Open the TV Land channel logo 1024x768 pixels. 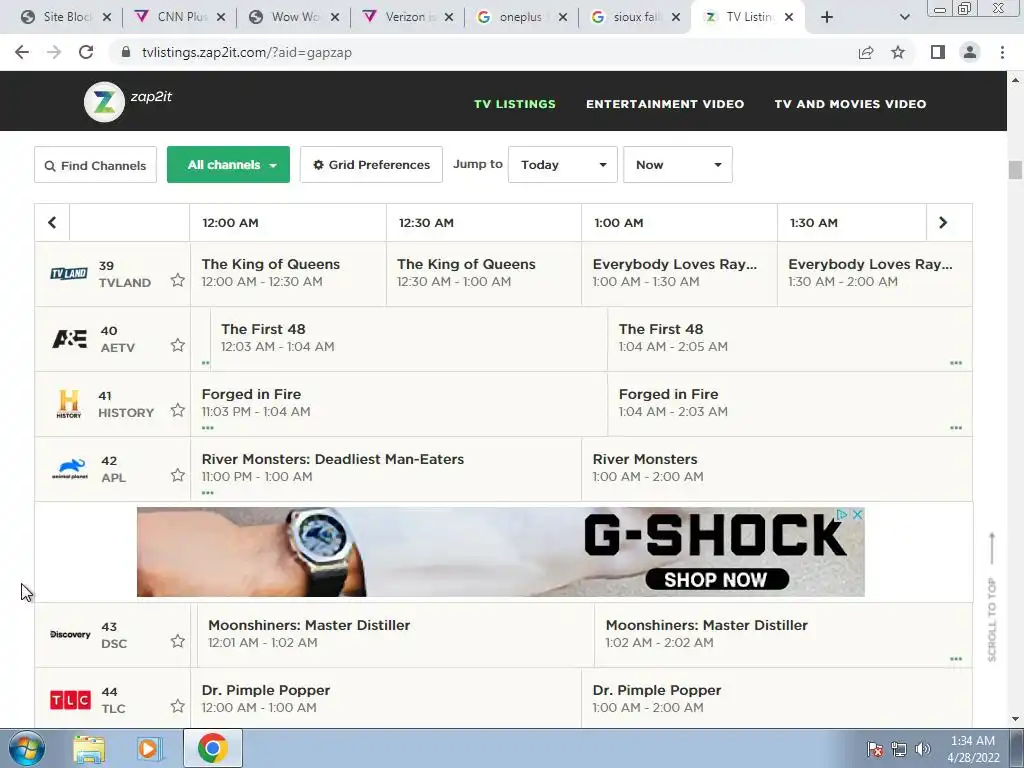point(69,274)
